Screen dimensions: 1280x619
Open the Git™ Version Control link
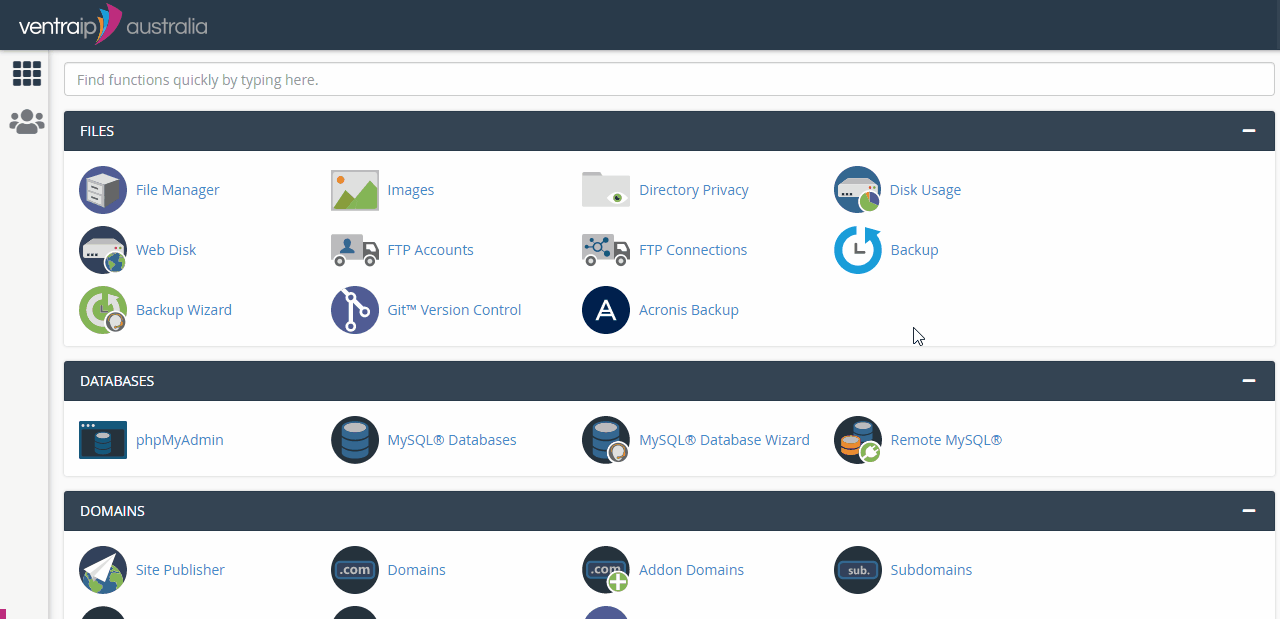(455, 310)
